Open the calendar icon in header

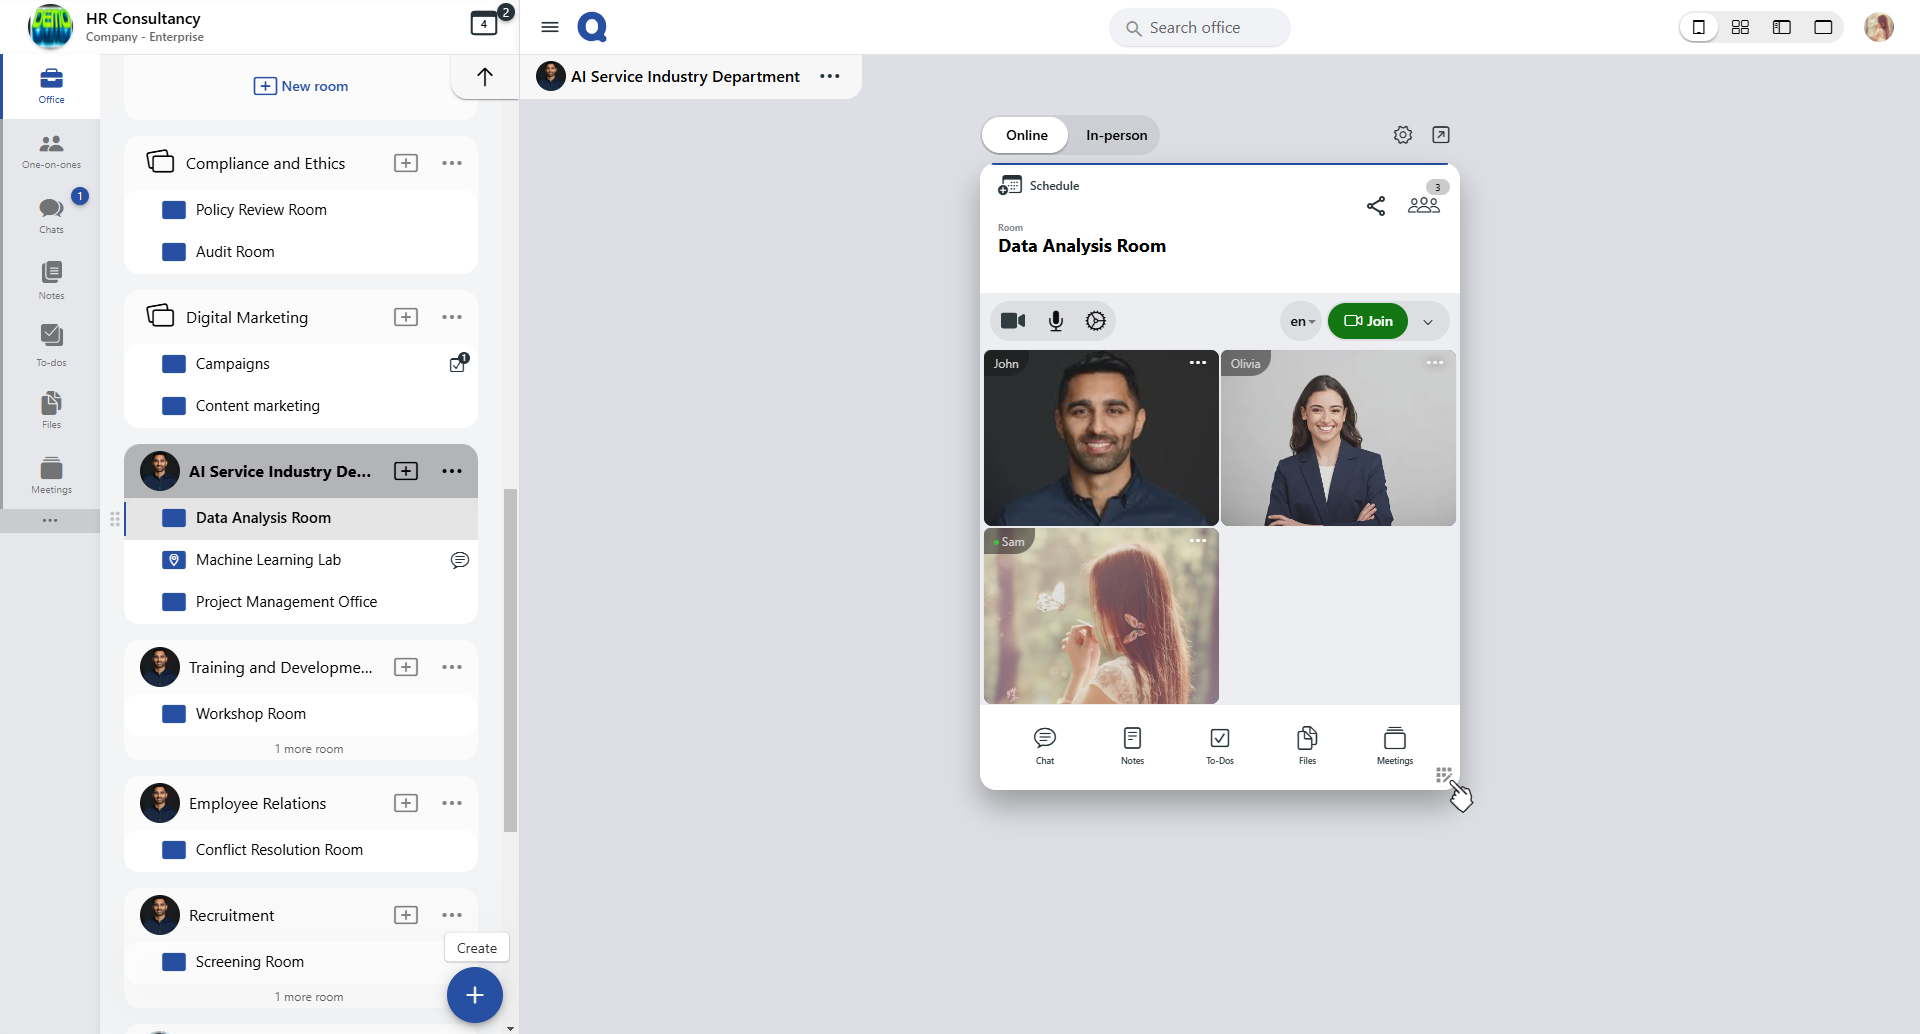[x=484, y=24]
